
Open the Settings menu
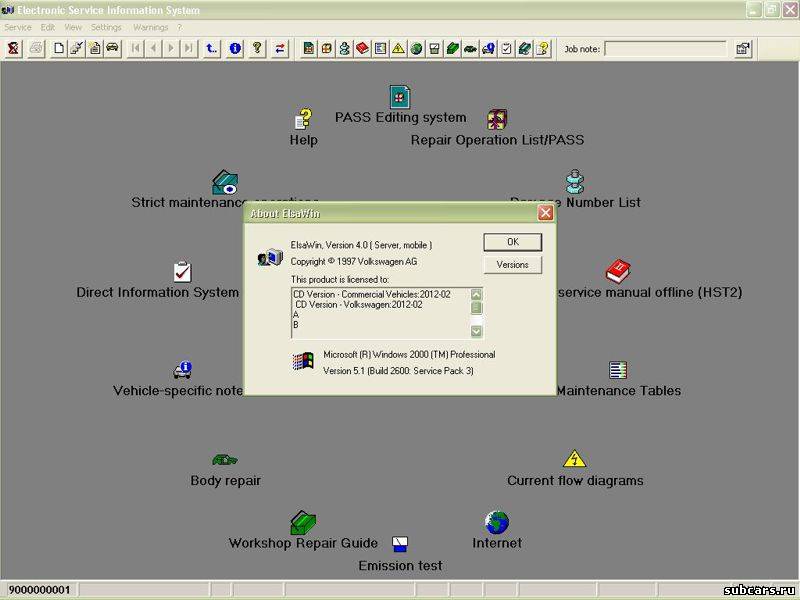click(106, 27)
